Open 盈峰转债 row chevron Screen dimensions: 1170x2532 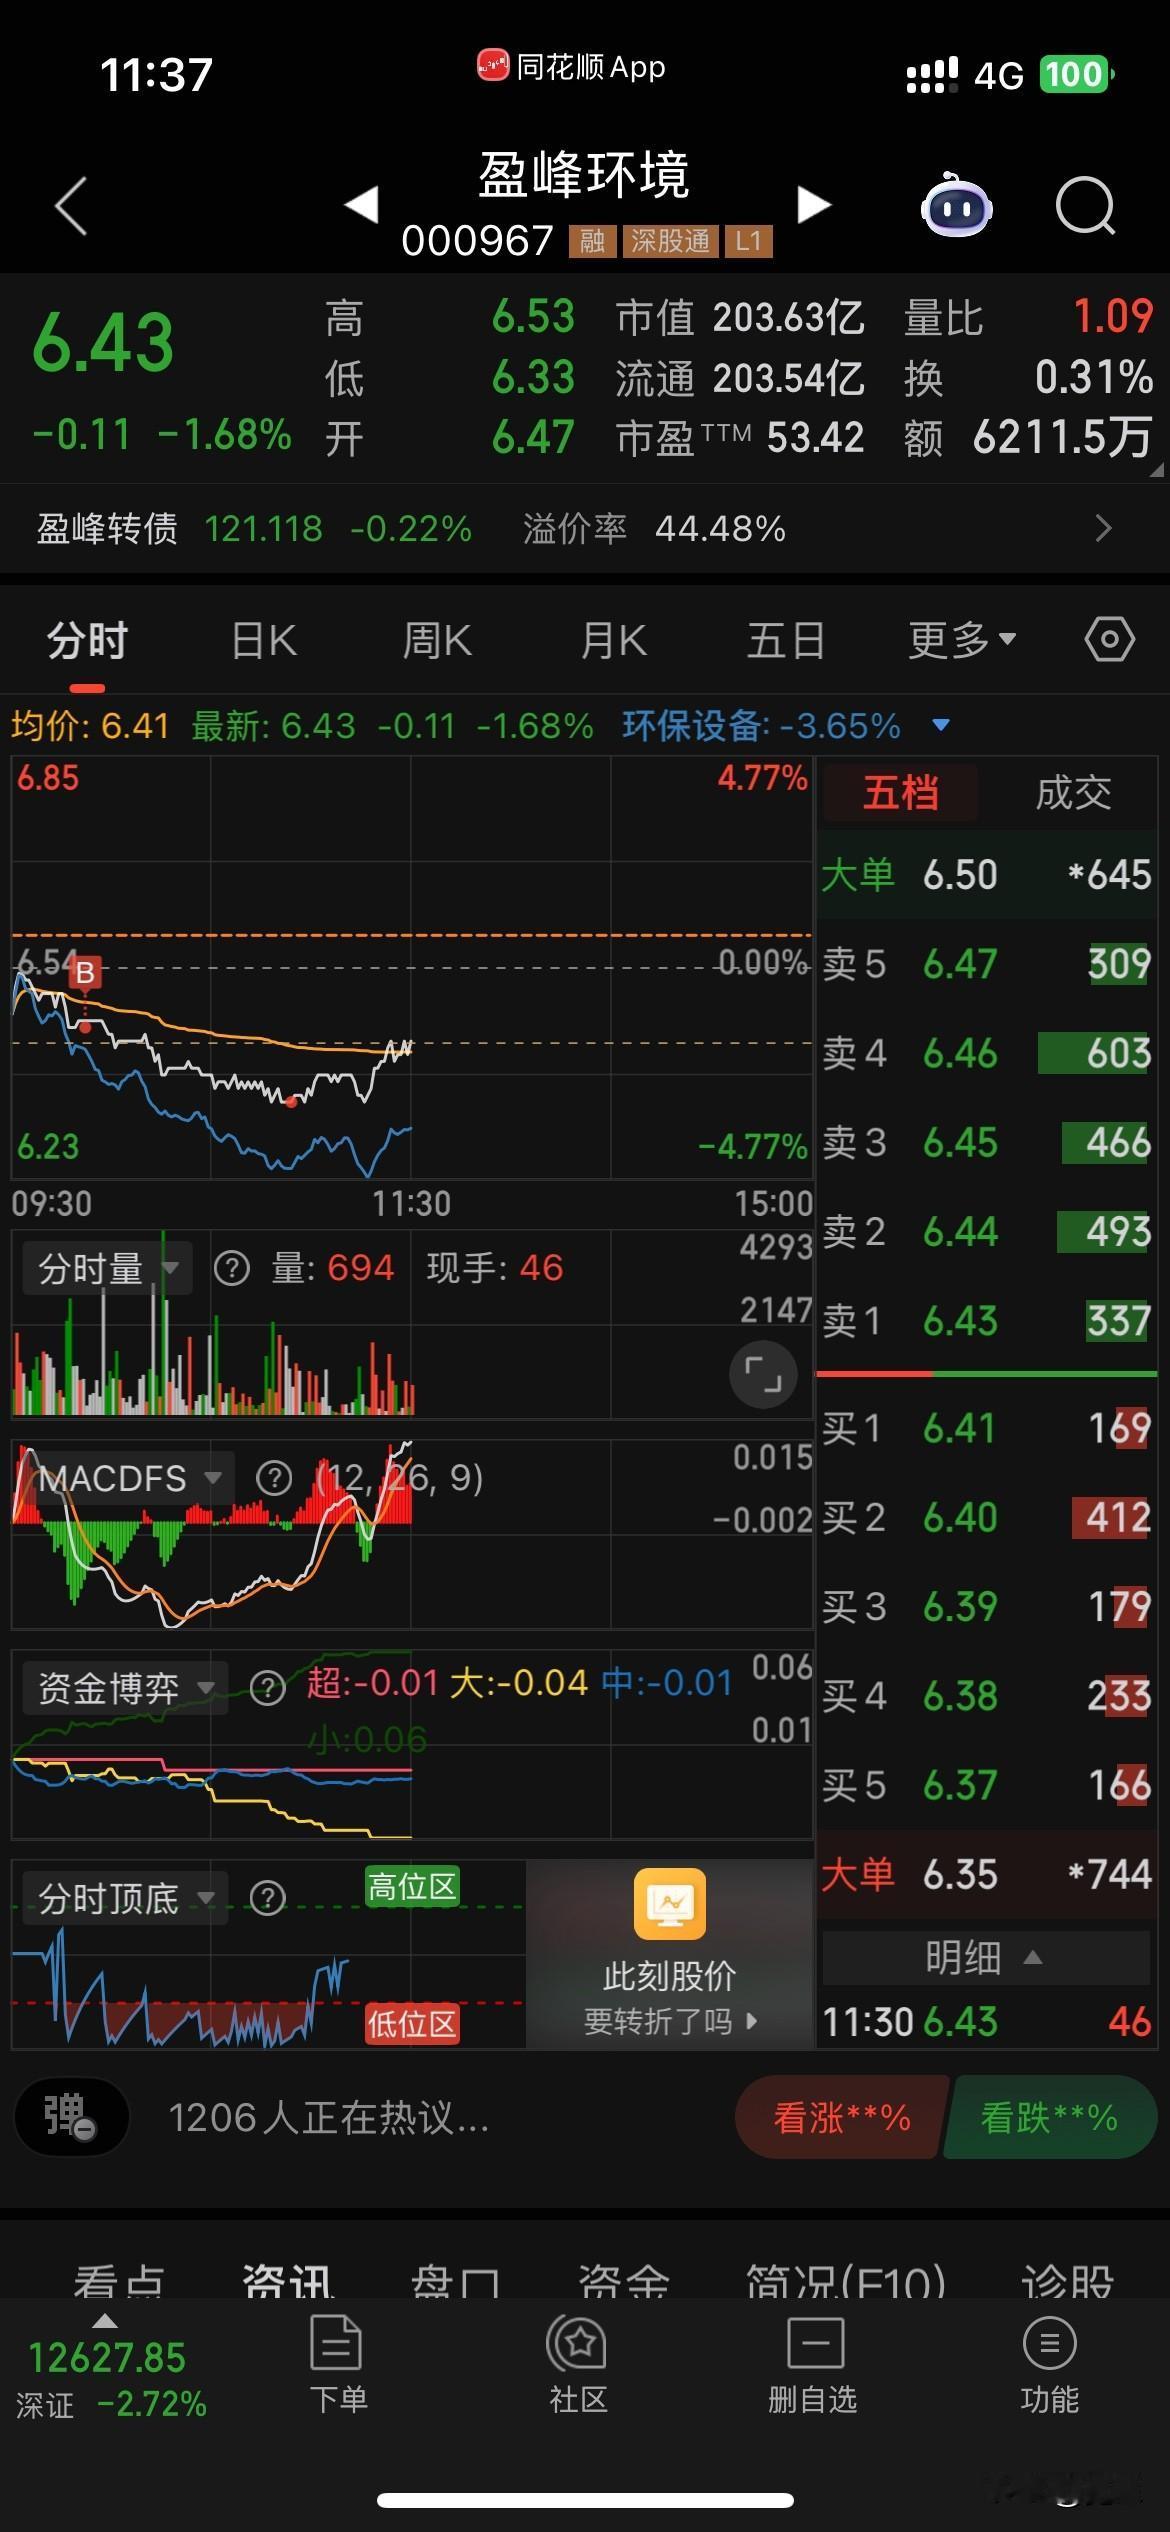[1103, 528]
